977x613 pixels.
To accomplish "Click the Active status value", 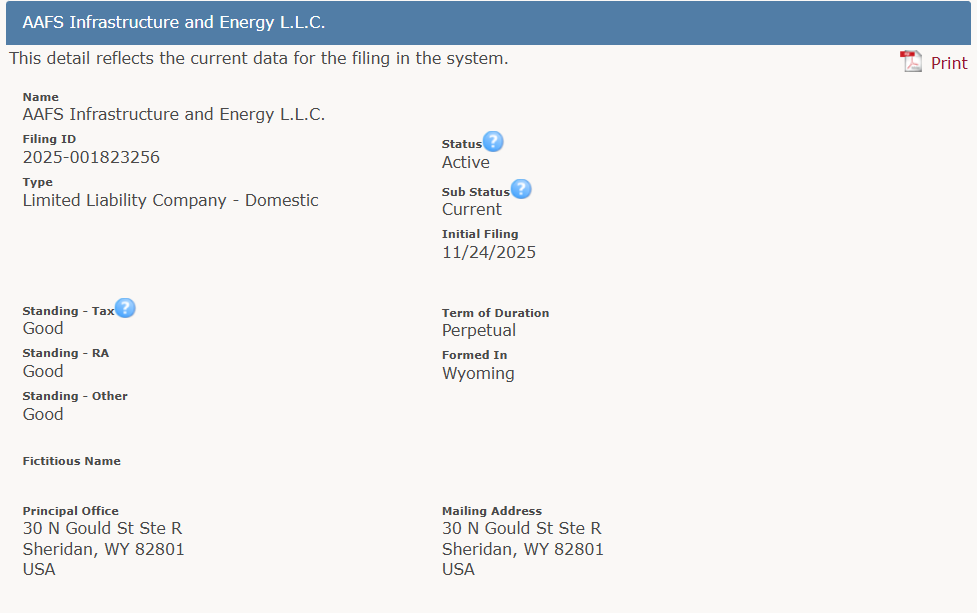I will [x=466, y=162].
